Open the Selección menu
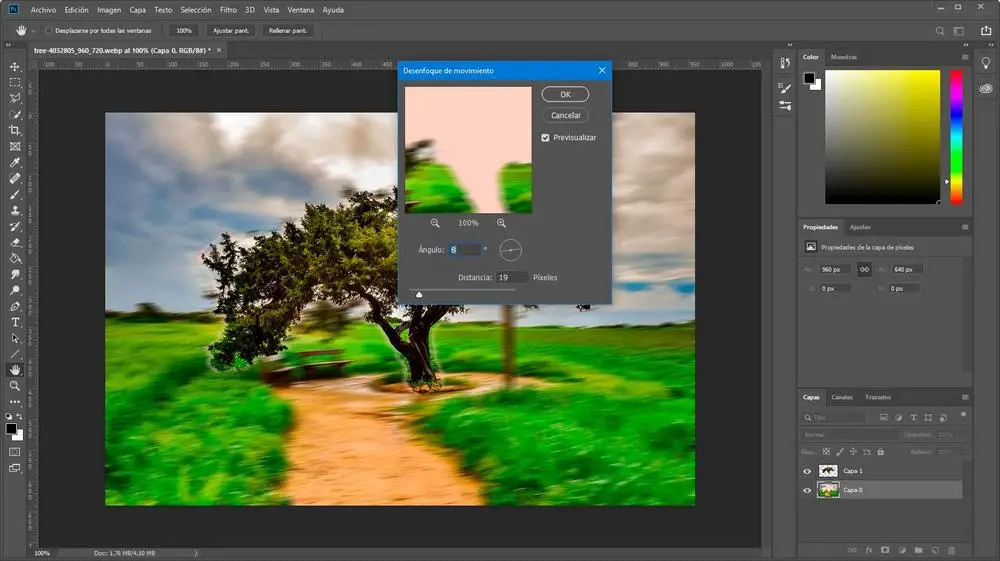This screenshot has width=1000, height=561. [196, 10]
